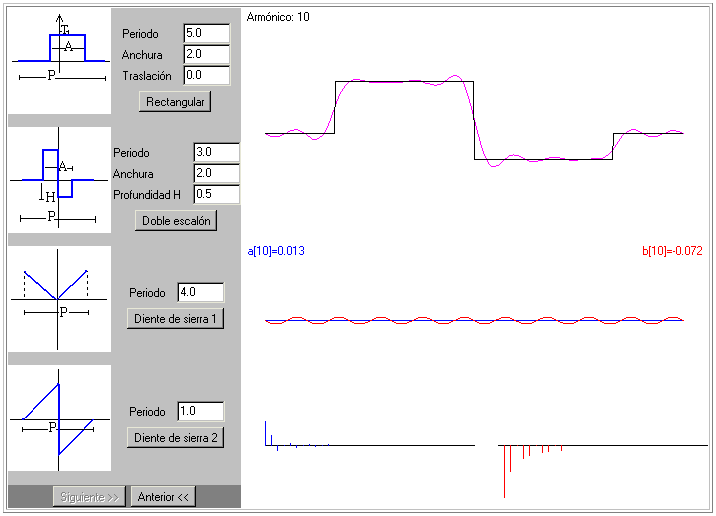The height and width of the screenshot is (516, 716).
Task: Edit the sawtooth 2 Periodo field 1.0
Action: tap(201, 411)
